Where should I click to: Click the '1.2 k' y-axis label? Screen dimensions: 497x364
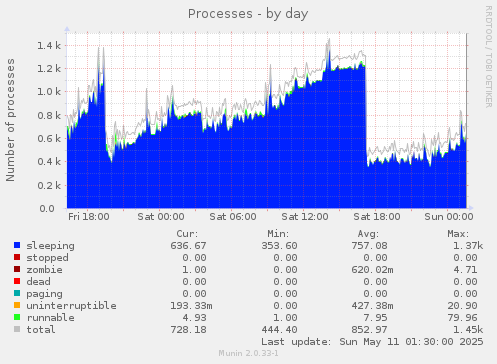(49, 69)
